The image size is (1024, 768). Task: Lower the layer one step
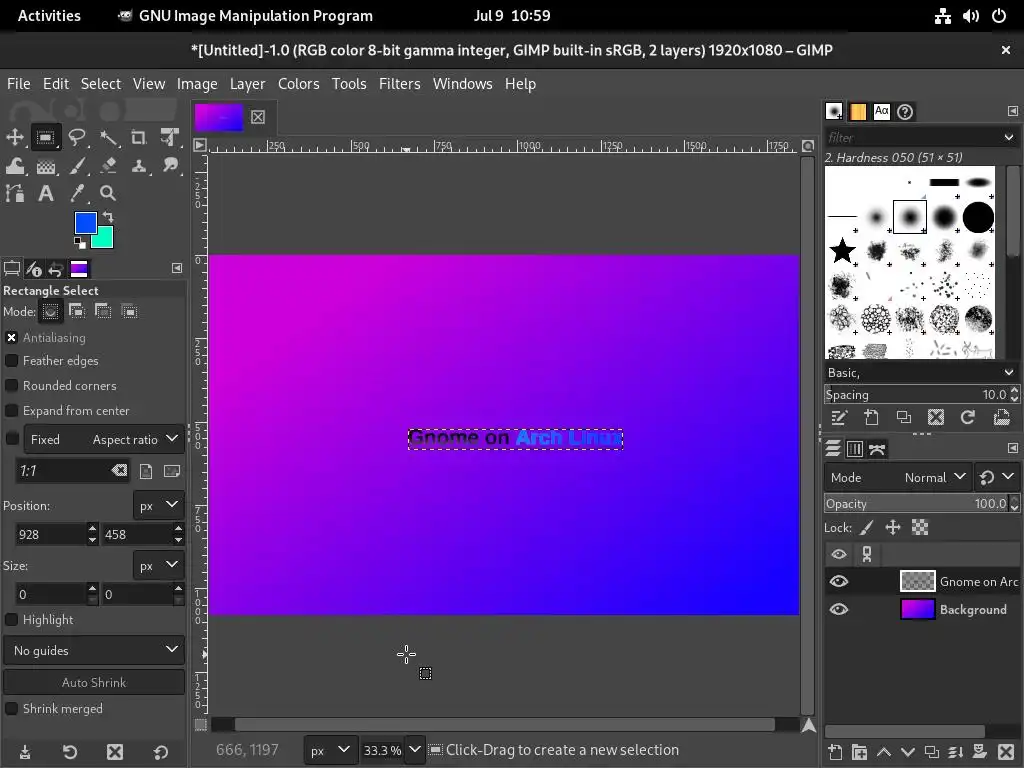(x=908, y=752)
